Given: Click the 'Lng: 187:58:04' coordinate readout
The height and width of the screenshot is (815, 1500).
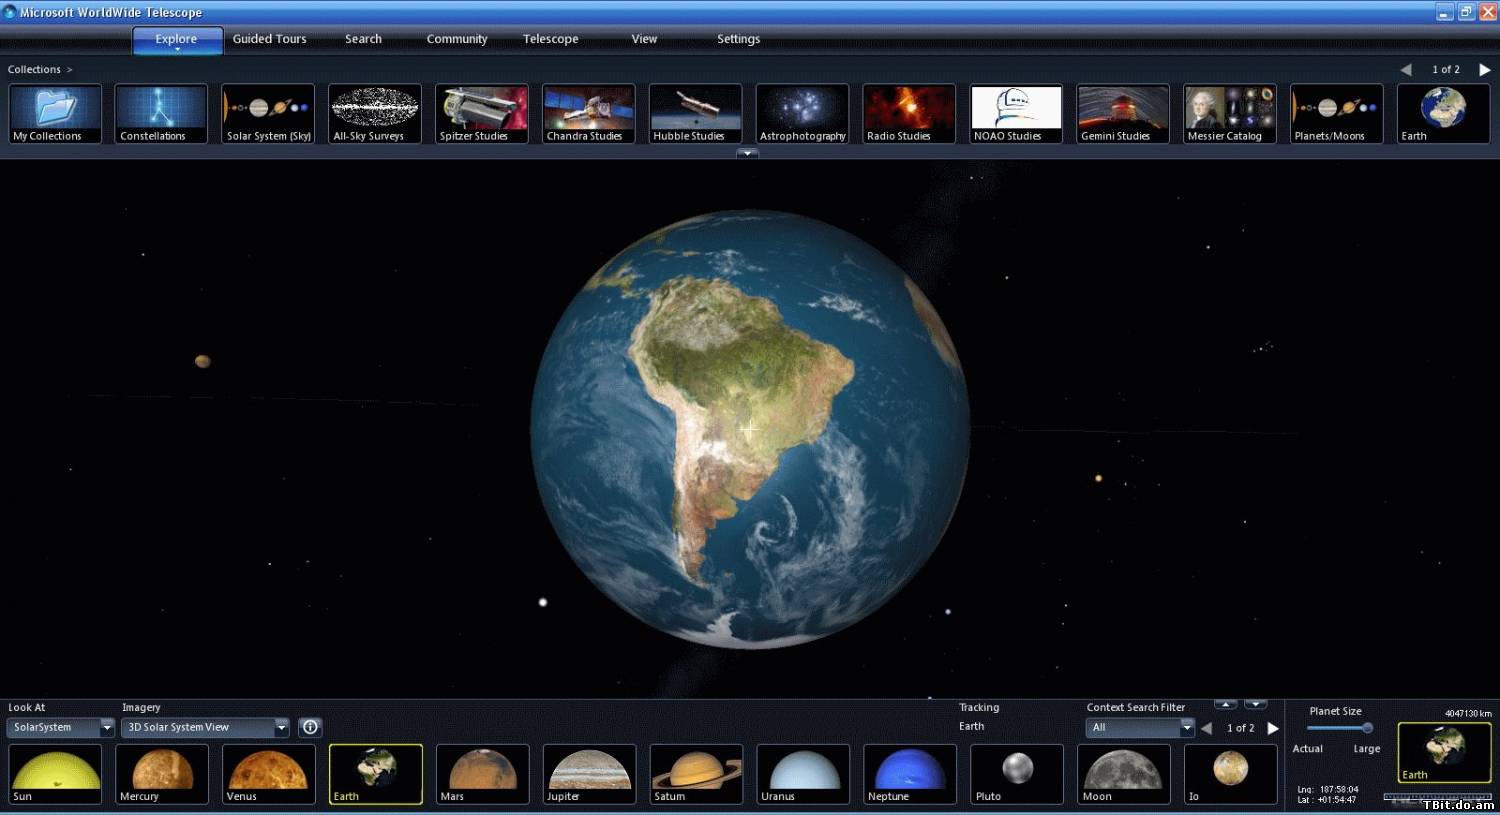Looking at the screenshot, I should point(1328,789).
